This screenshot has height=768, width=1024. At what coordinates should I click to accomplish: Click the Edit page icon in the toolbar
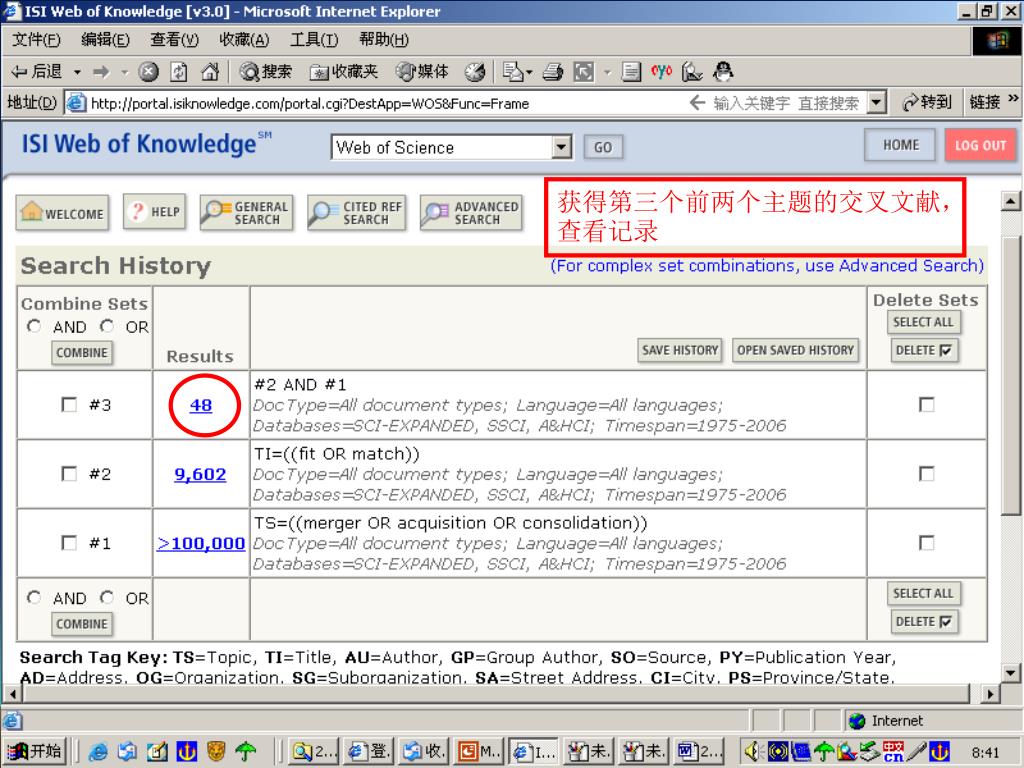coord(630,72)
